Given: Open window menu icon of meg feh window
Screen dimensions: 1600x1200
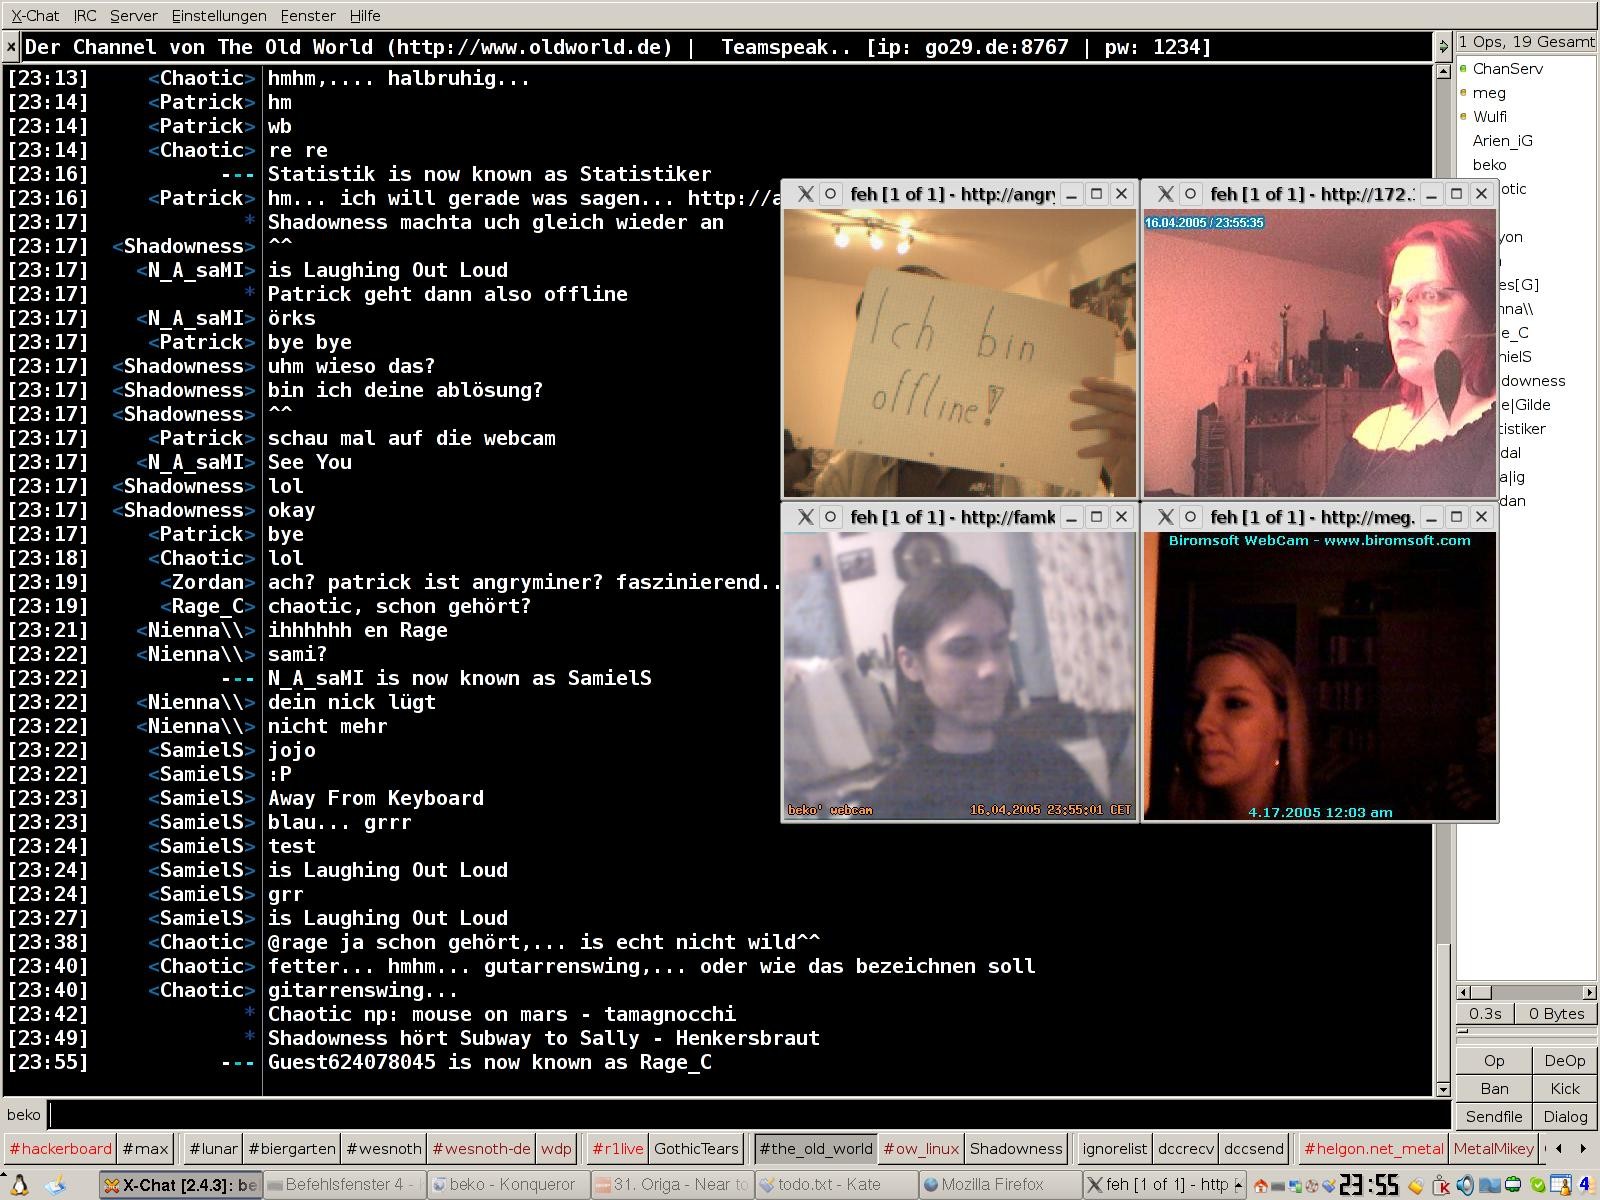Looking at the screenshot, I should pos(1165,517).
